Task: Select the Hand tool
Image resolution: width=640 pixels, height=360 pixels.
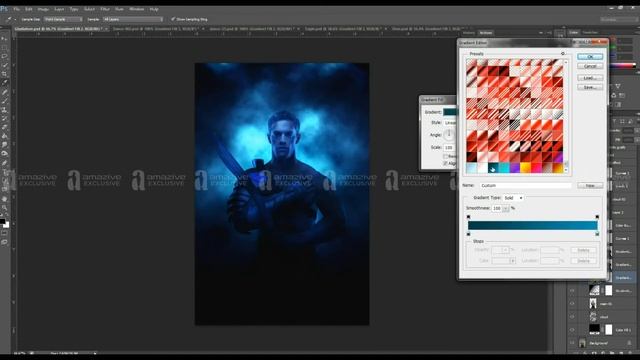Action: coord(4,199)
